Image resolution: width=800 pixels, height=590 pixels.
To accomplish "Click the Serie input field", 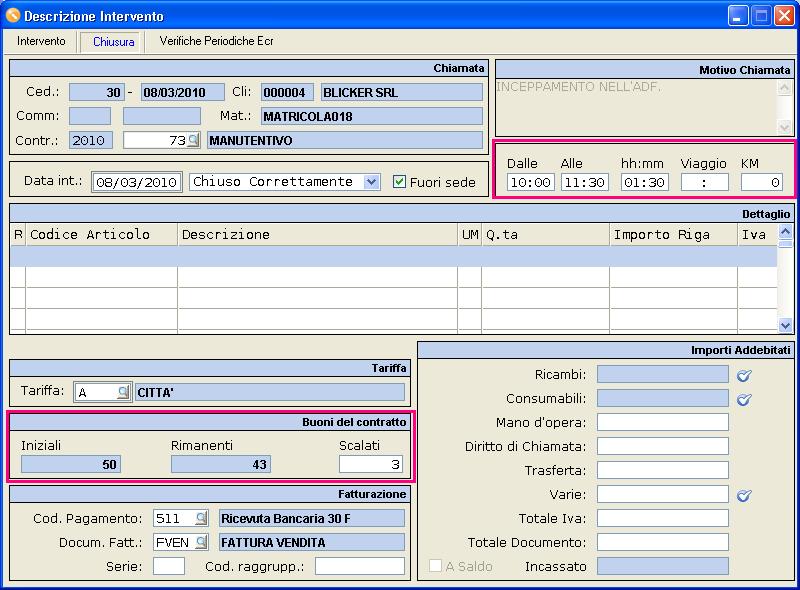I will [x=169, y=566].
